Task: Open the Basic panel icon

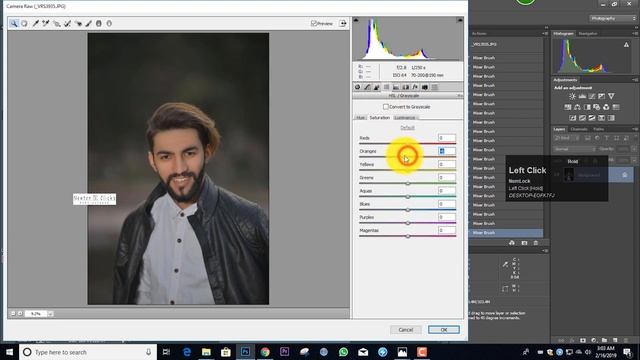Action: click(358, 87)
